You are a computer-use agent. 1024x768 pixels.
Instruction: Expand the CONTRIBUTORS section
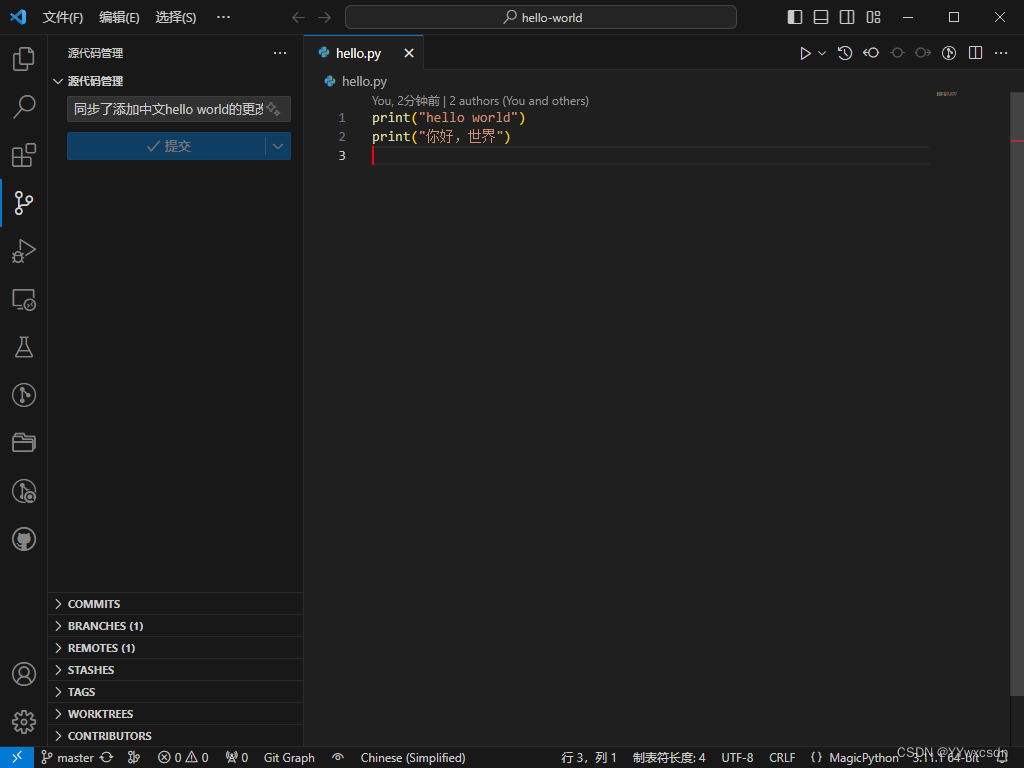[x=176, y=736]
